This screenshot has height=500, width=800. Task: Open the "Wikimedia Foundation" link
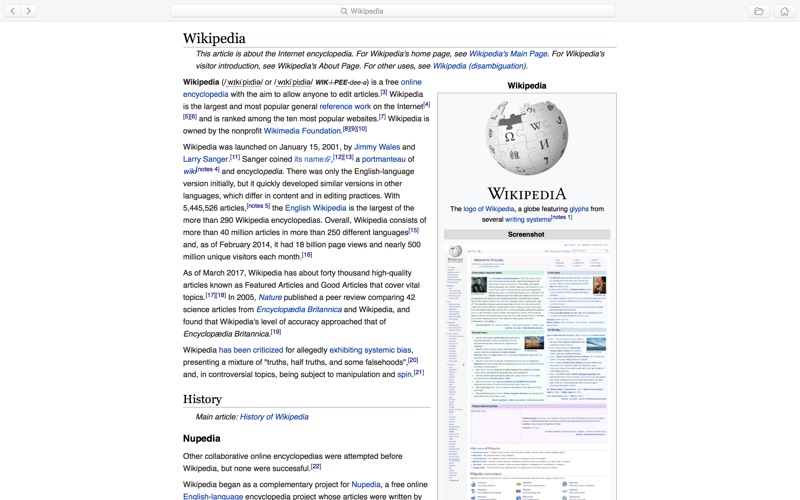(302, 131)
